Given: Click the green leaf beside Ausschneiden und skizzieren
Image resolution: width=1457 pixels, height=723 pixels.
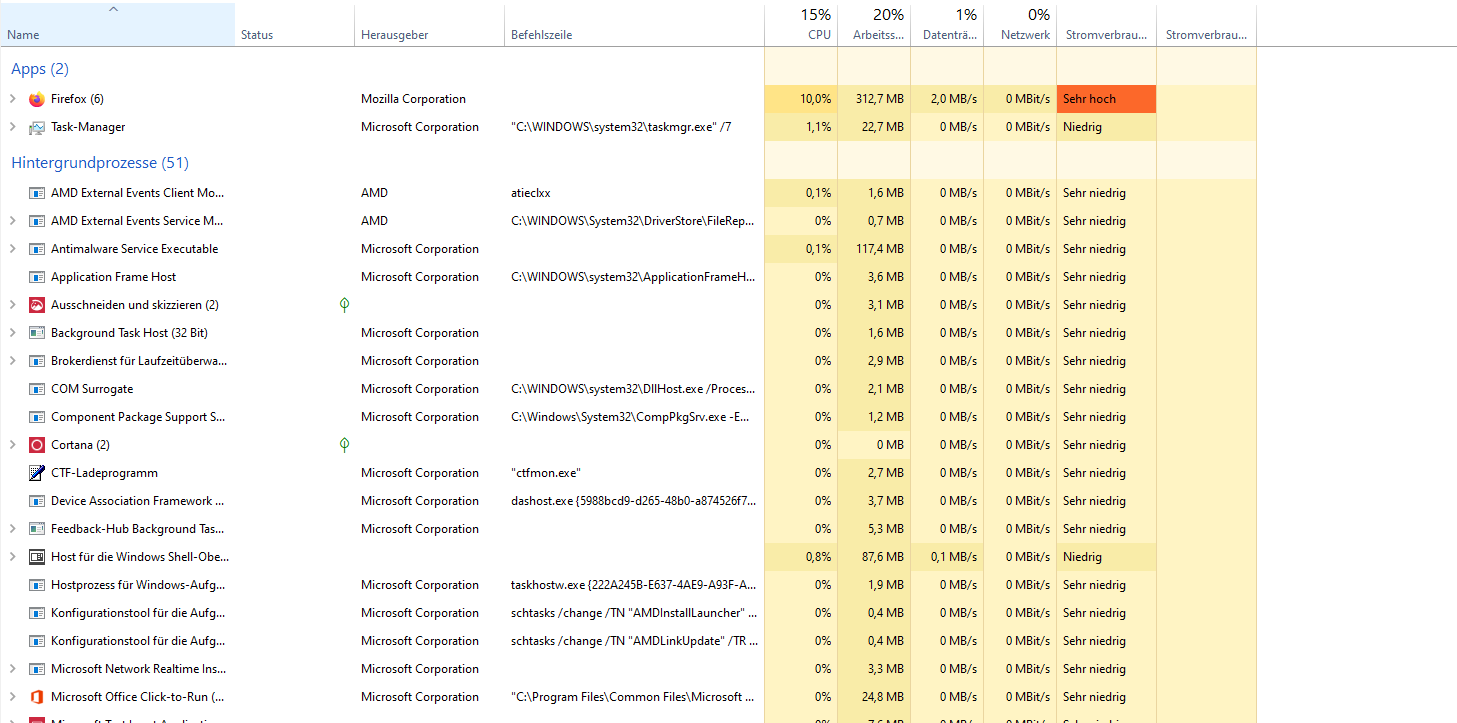Looking at the screenshot, I should click(345, 305).
